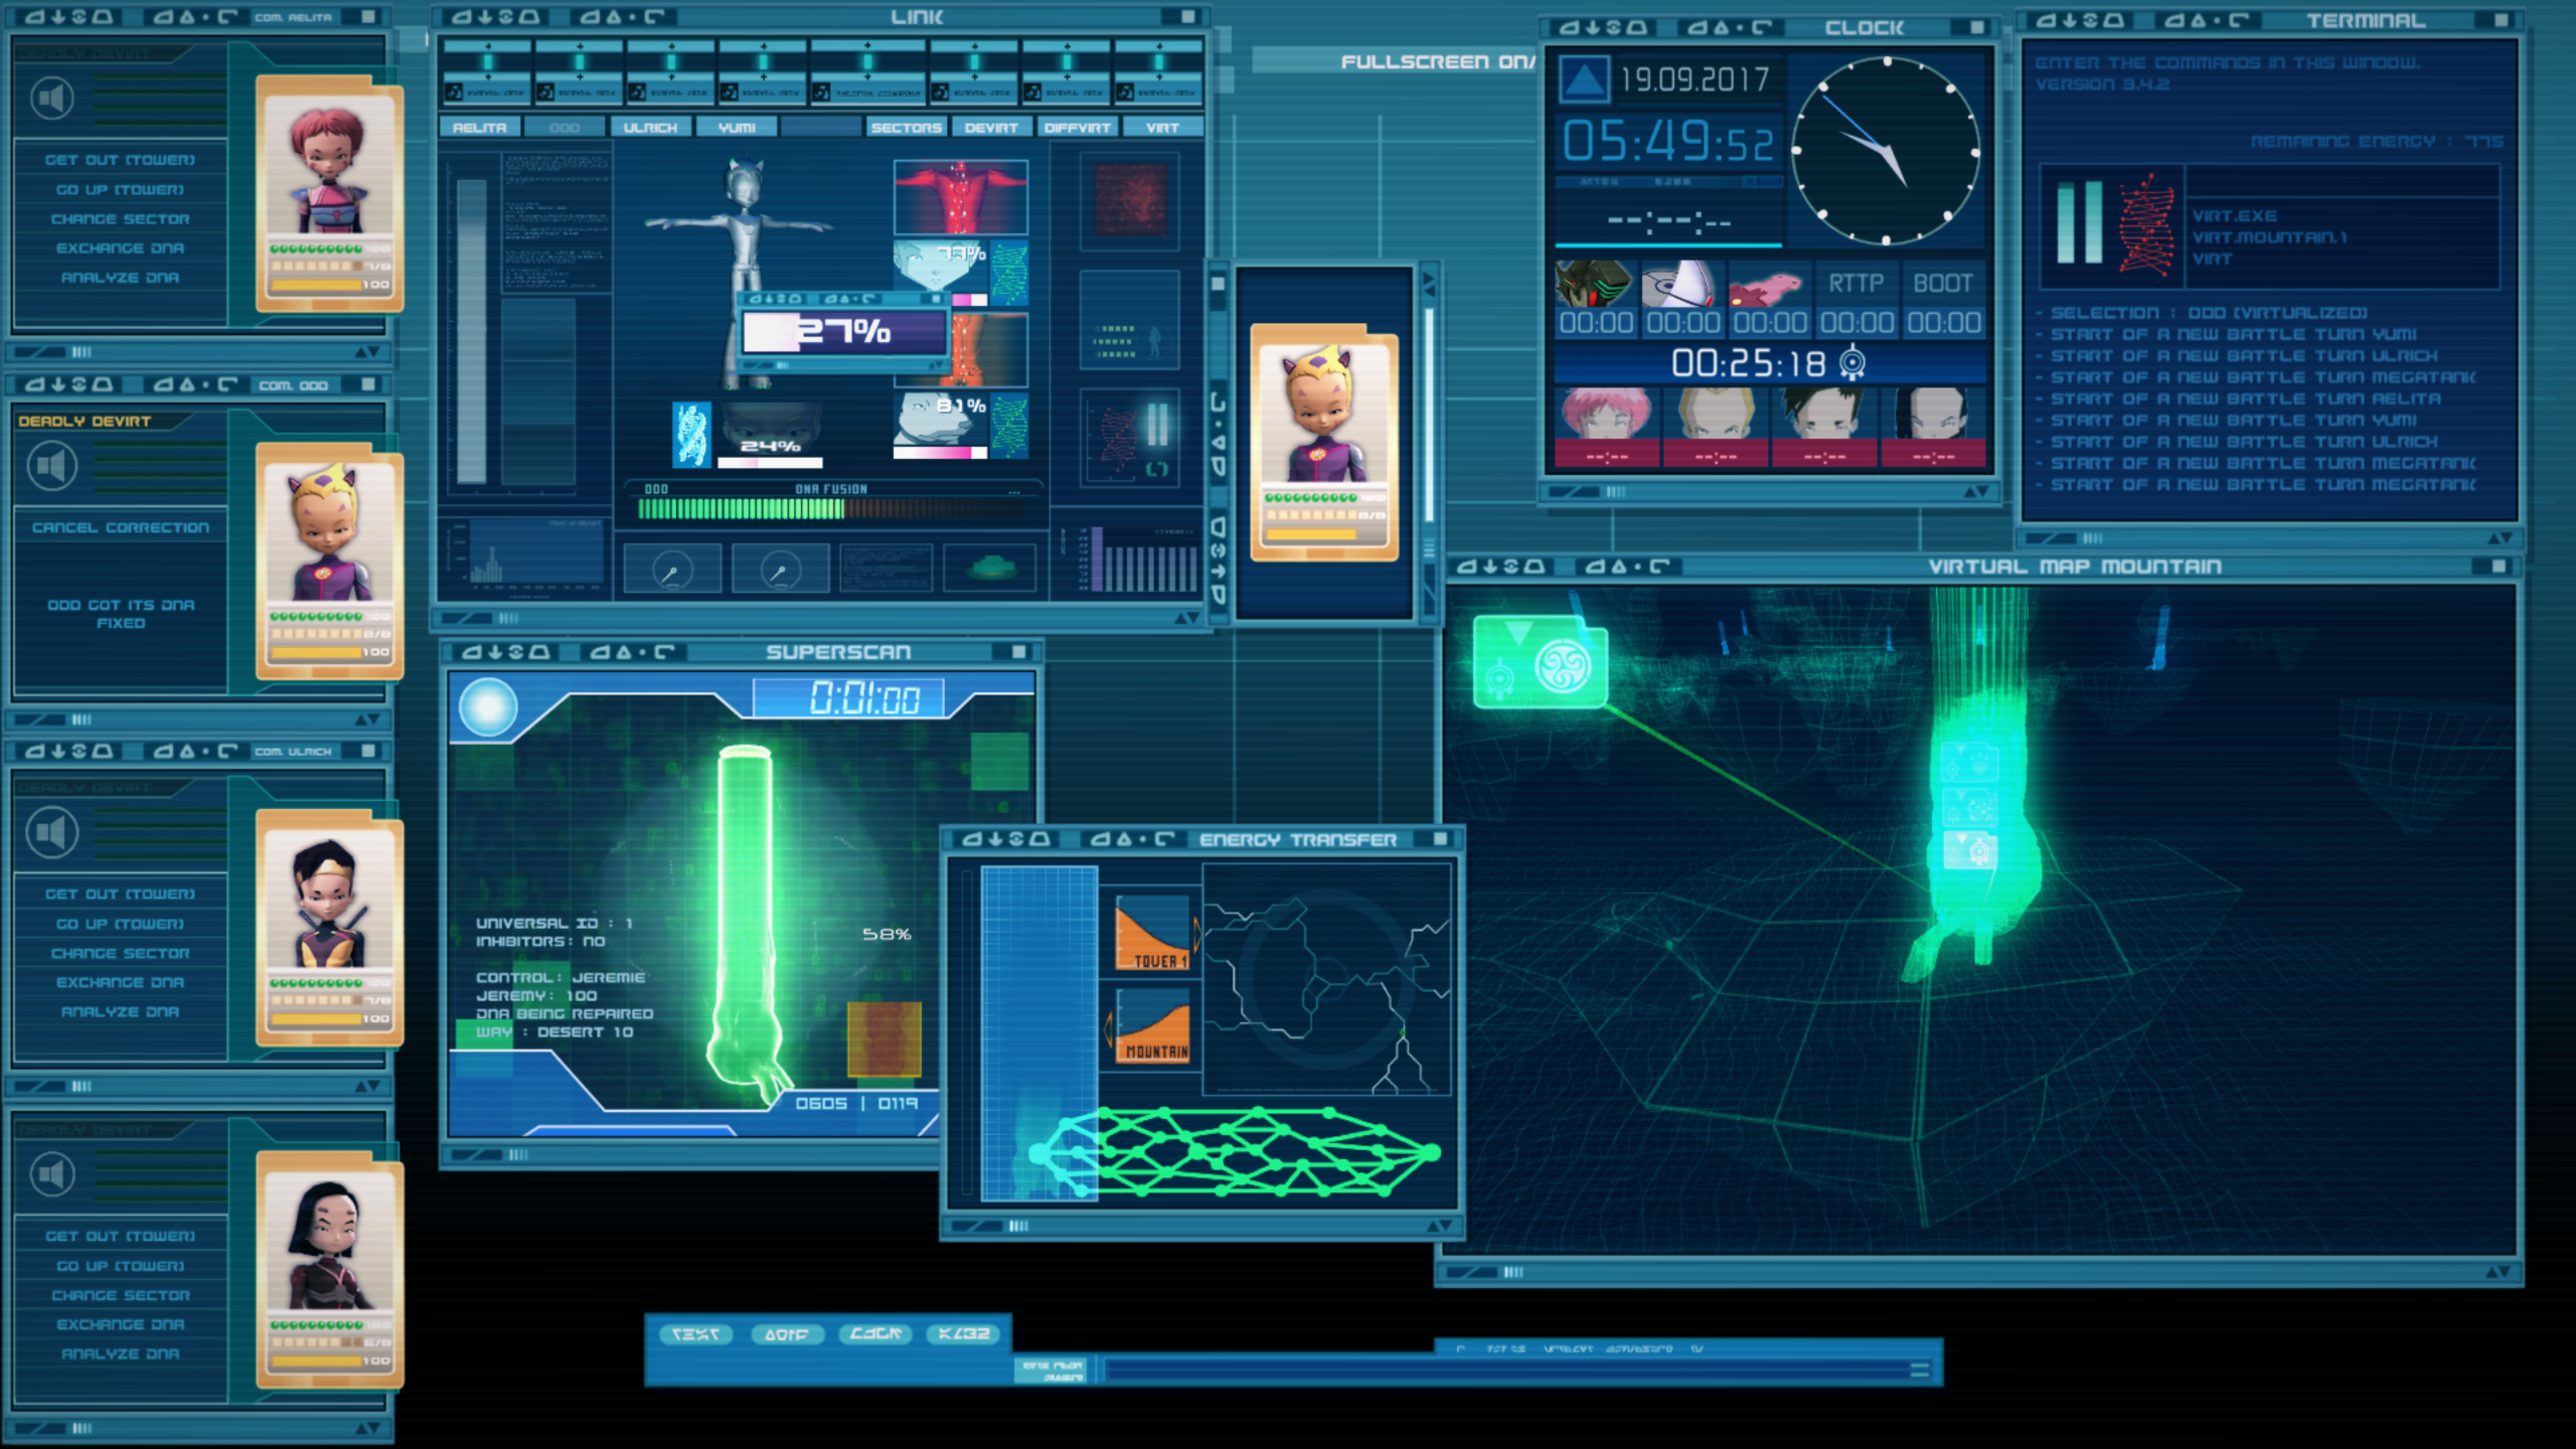The image size is (2576, 1449).
Task: Click the glowing orb in Superscan window
Action: coord(488,707)
